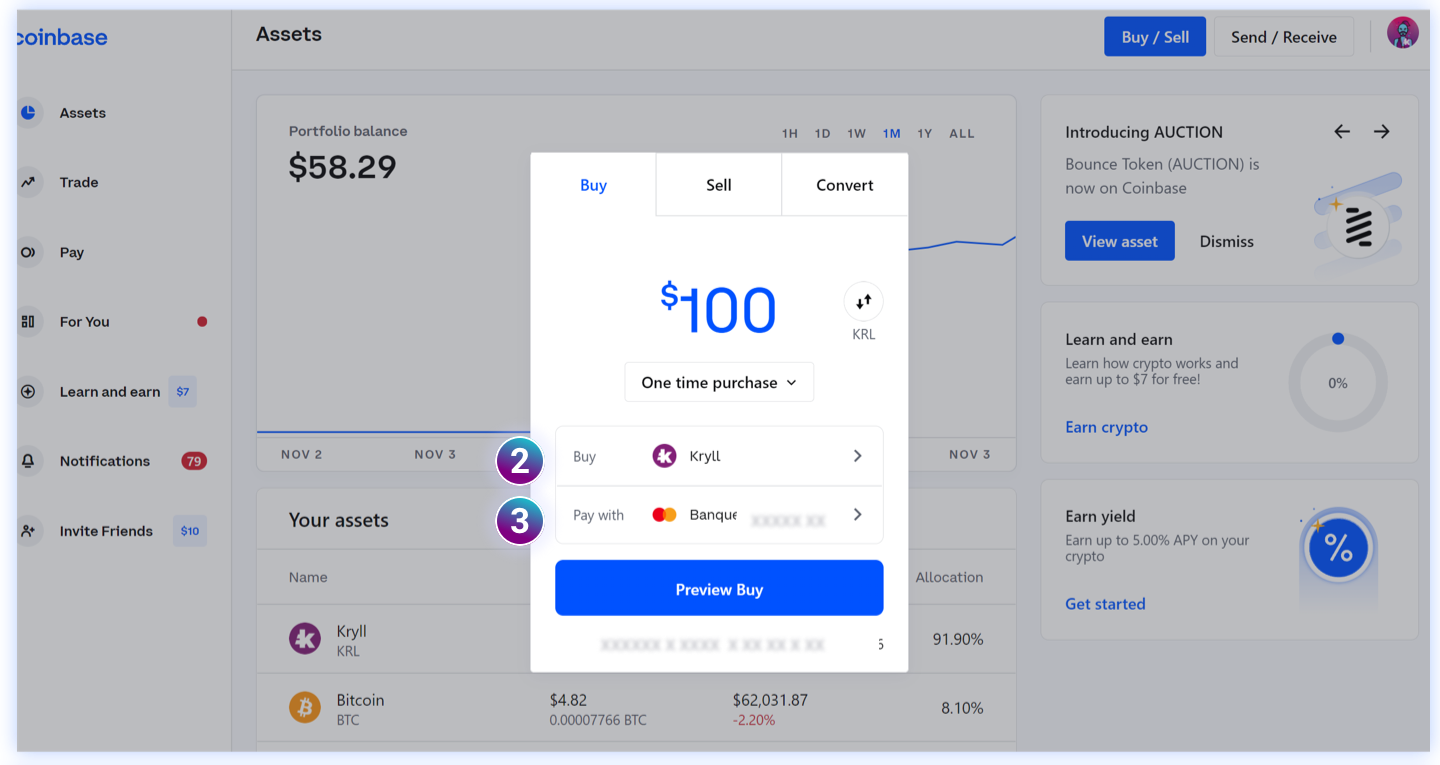Click the $10 Invite Friends badge
The image size is (1440, 765).
pos(190,531)
